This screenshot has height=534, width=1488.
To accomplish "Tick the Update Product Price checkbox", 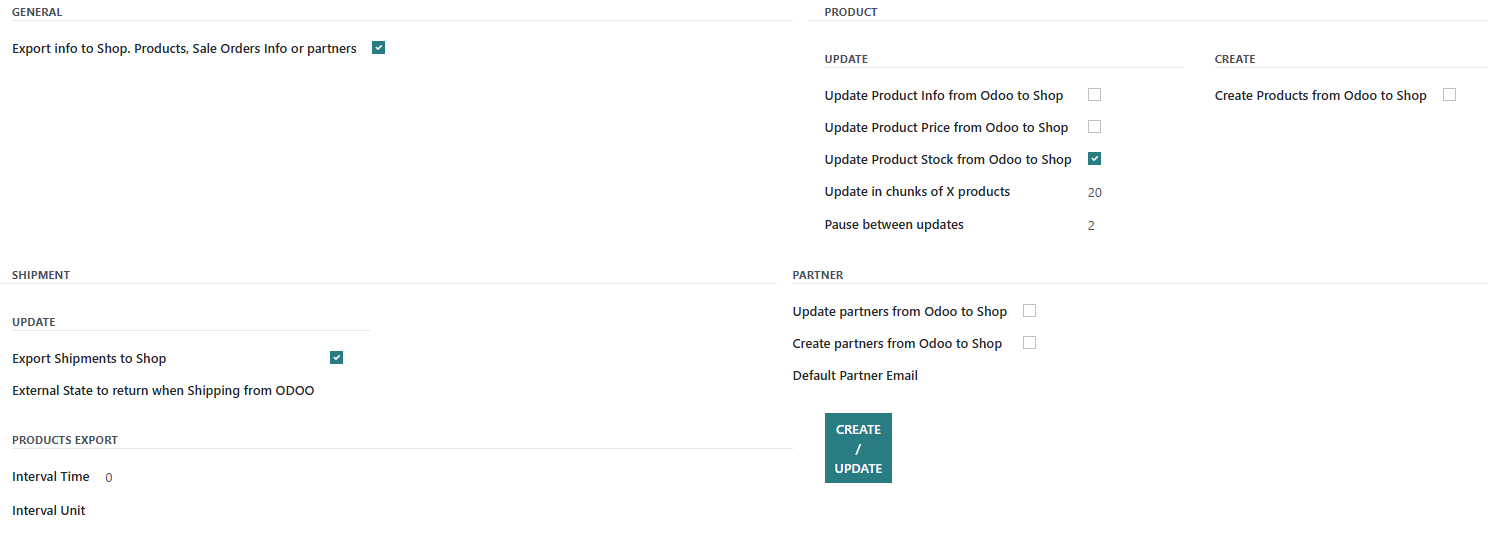I will pos(1094,127).
